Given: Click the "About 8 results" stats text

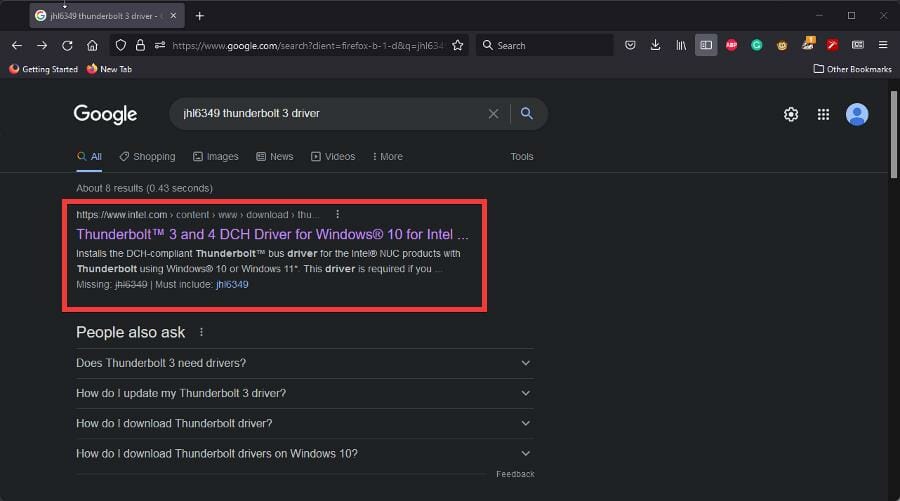Looking at the screenshot, I should click(145, 188).
